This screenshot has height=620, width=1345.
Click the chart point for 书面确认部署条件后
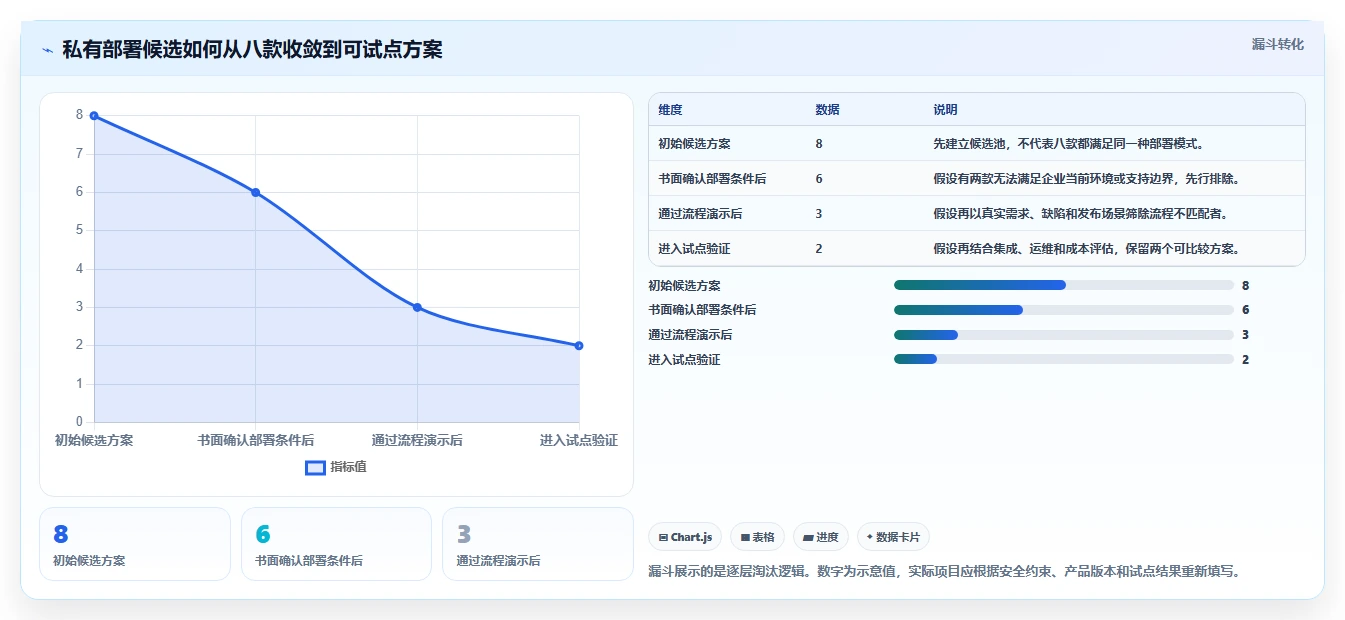[x=255, y=192]
